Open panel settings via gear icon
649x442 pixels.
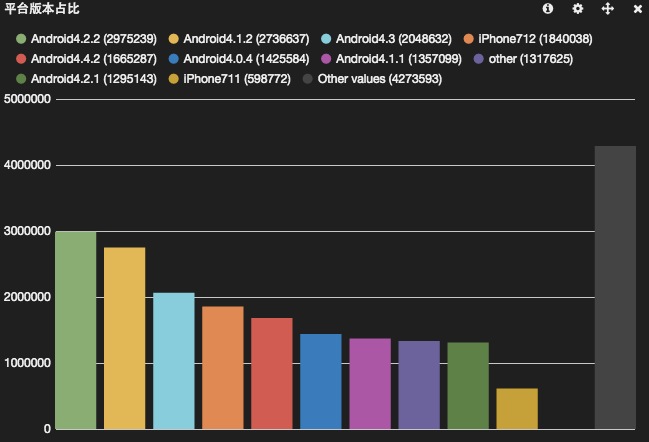[577, 9]
